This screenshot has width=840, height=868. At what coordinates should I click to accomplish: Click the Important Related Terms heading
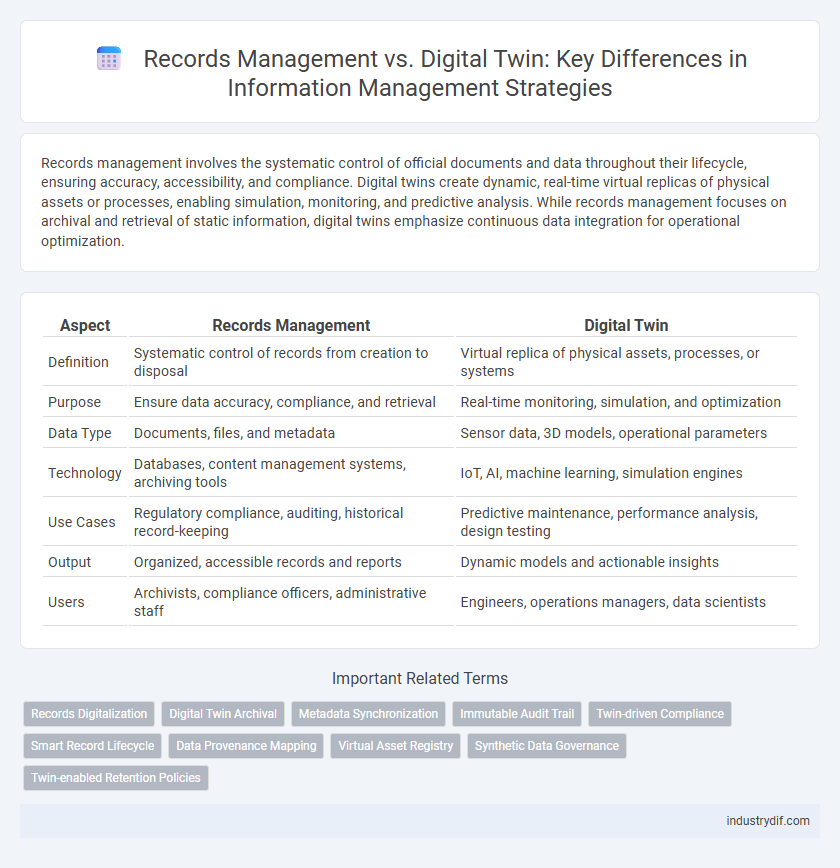[420, 678]
